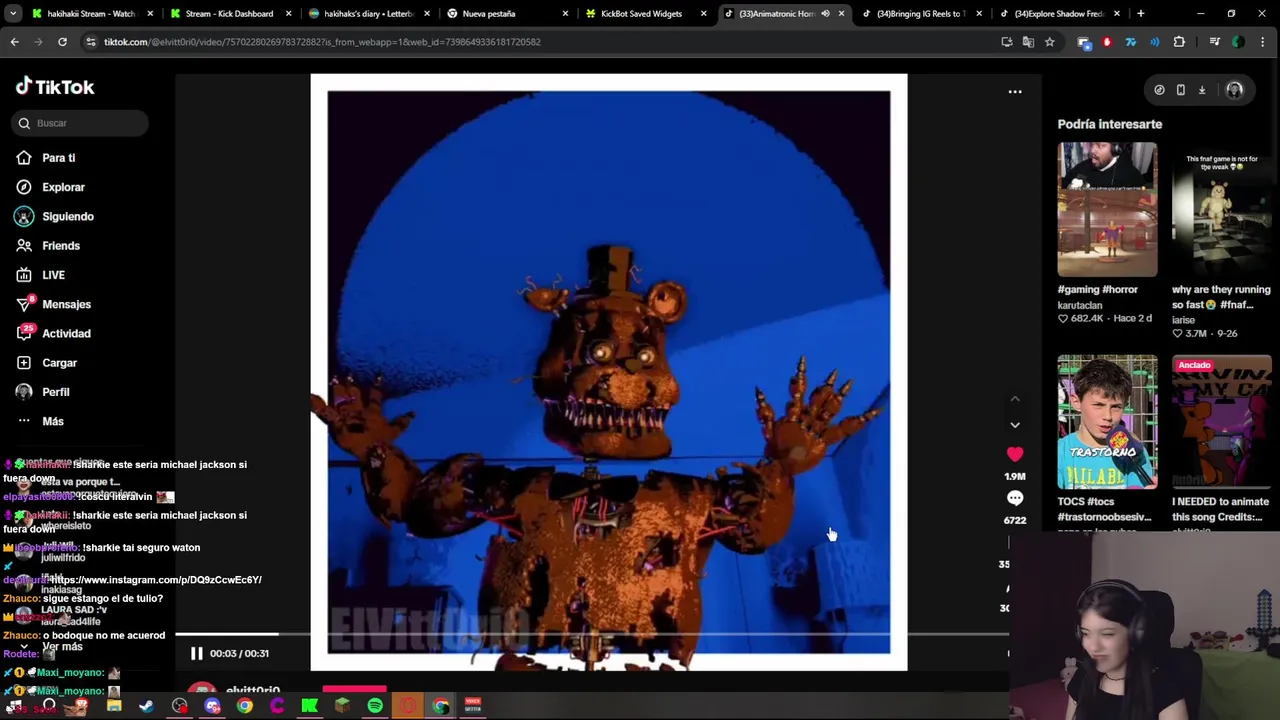The image size is (1280, 720).
Task: Open the Explorar section
Action: point(63,187)
